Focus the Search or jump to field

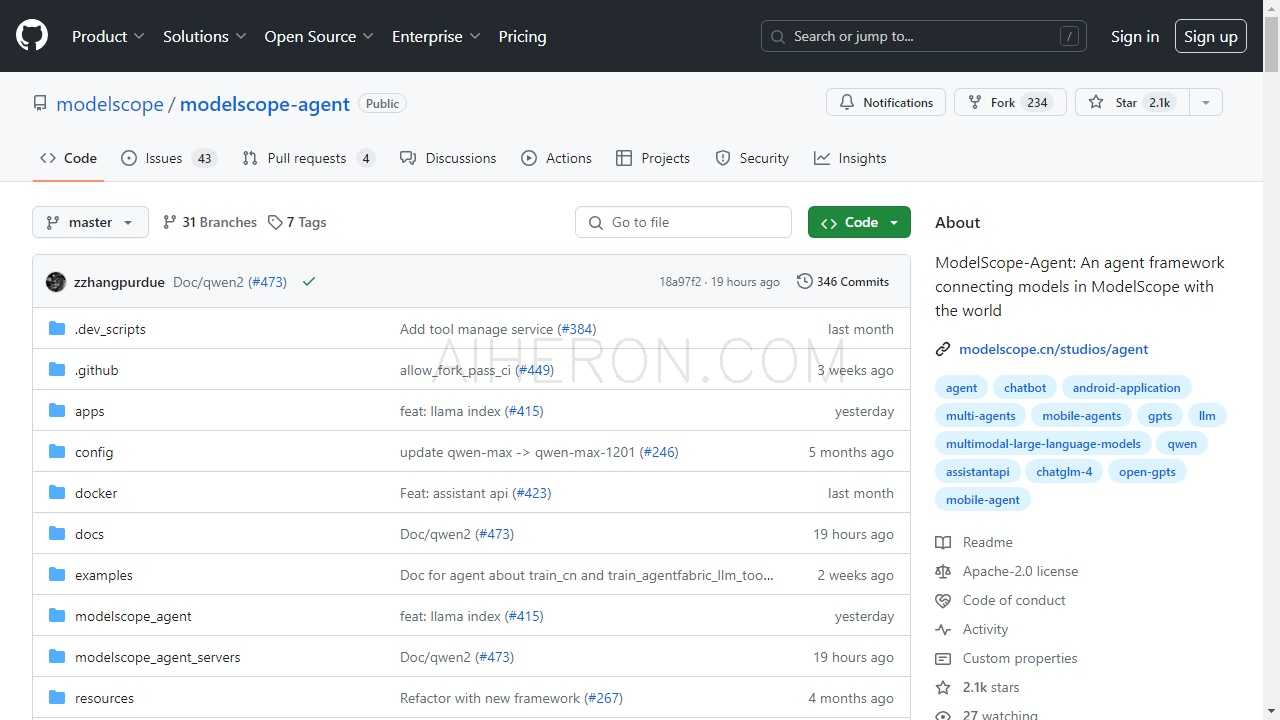click(924, 36)
